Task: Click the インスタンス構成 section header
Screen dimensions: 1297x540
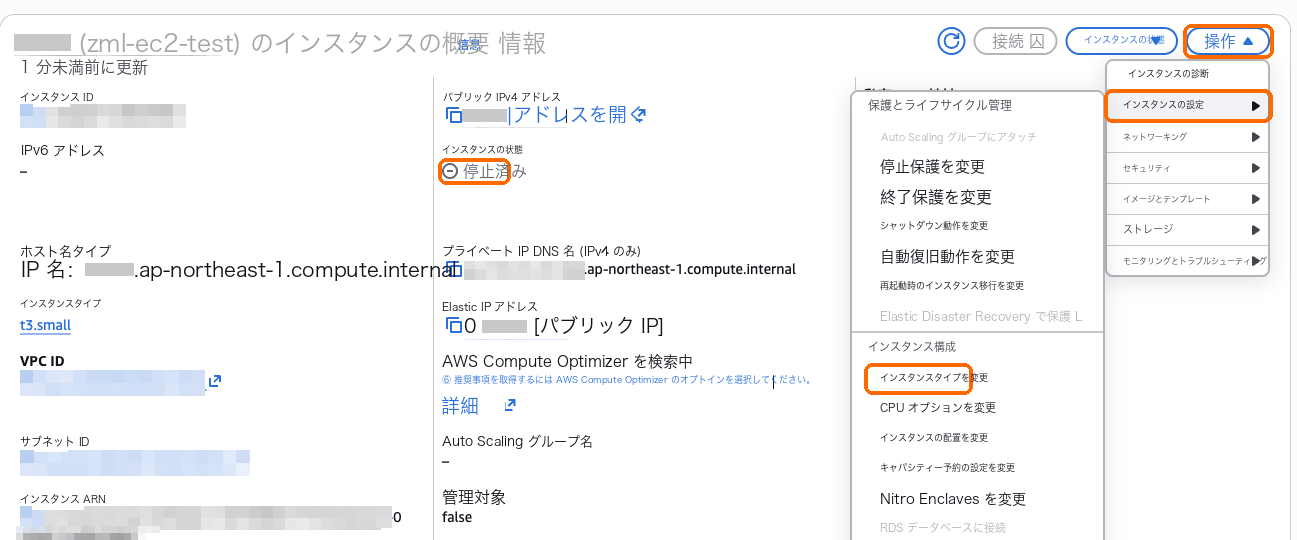Action: click(912, 346)
